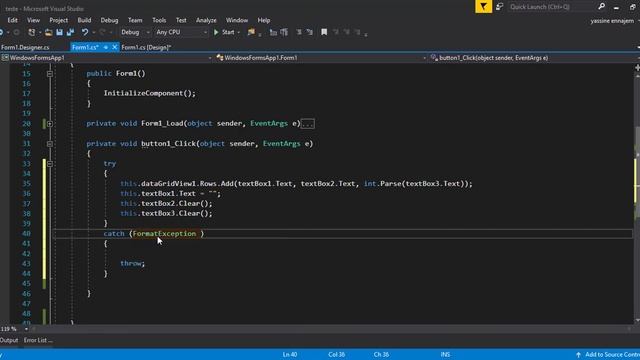Click the yellow notifications flag icon
Image resolution: width=640 pixels, height=360 pixels.
pos(483,7)
